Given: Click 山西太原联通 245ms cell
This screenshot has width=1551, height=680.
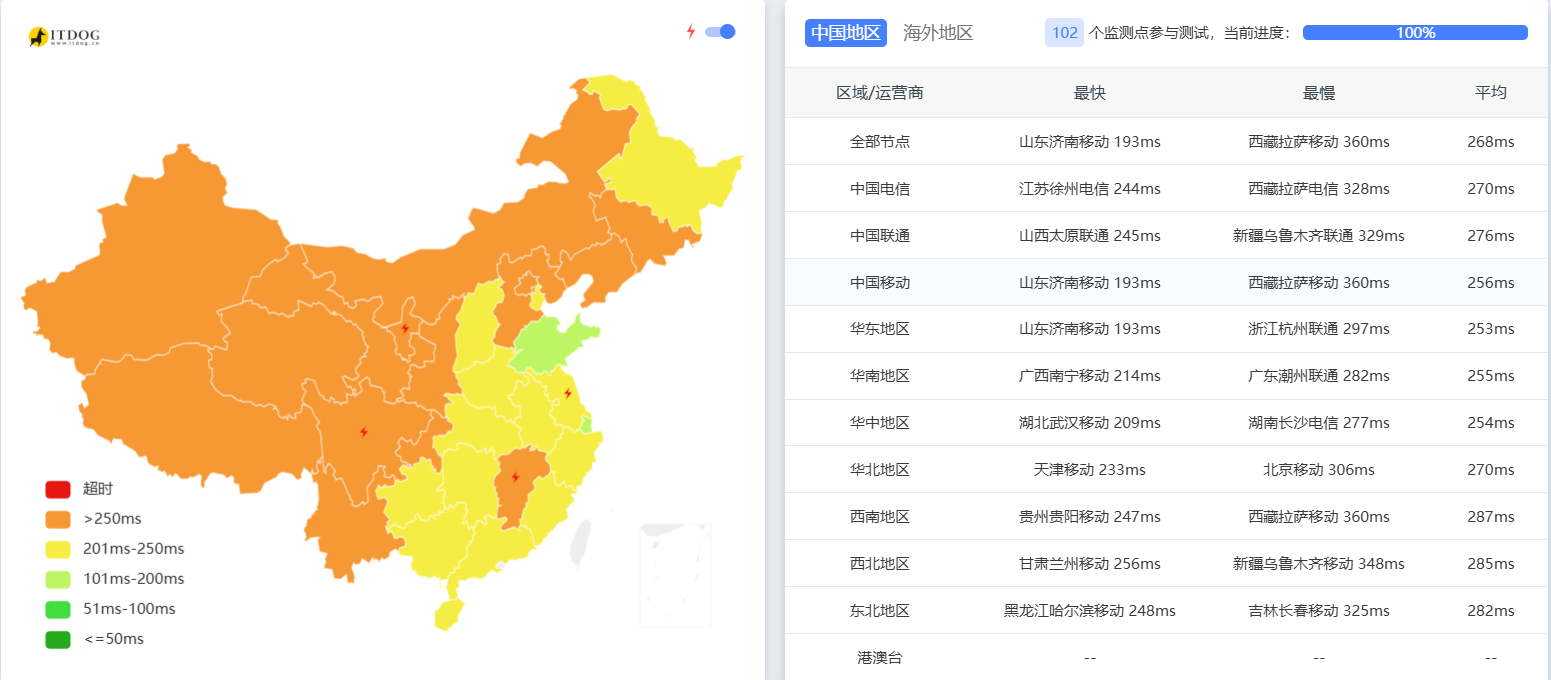Looking at the screenshot, I should coord(1090,236).
